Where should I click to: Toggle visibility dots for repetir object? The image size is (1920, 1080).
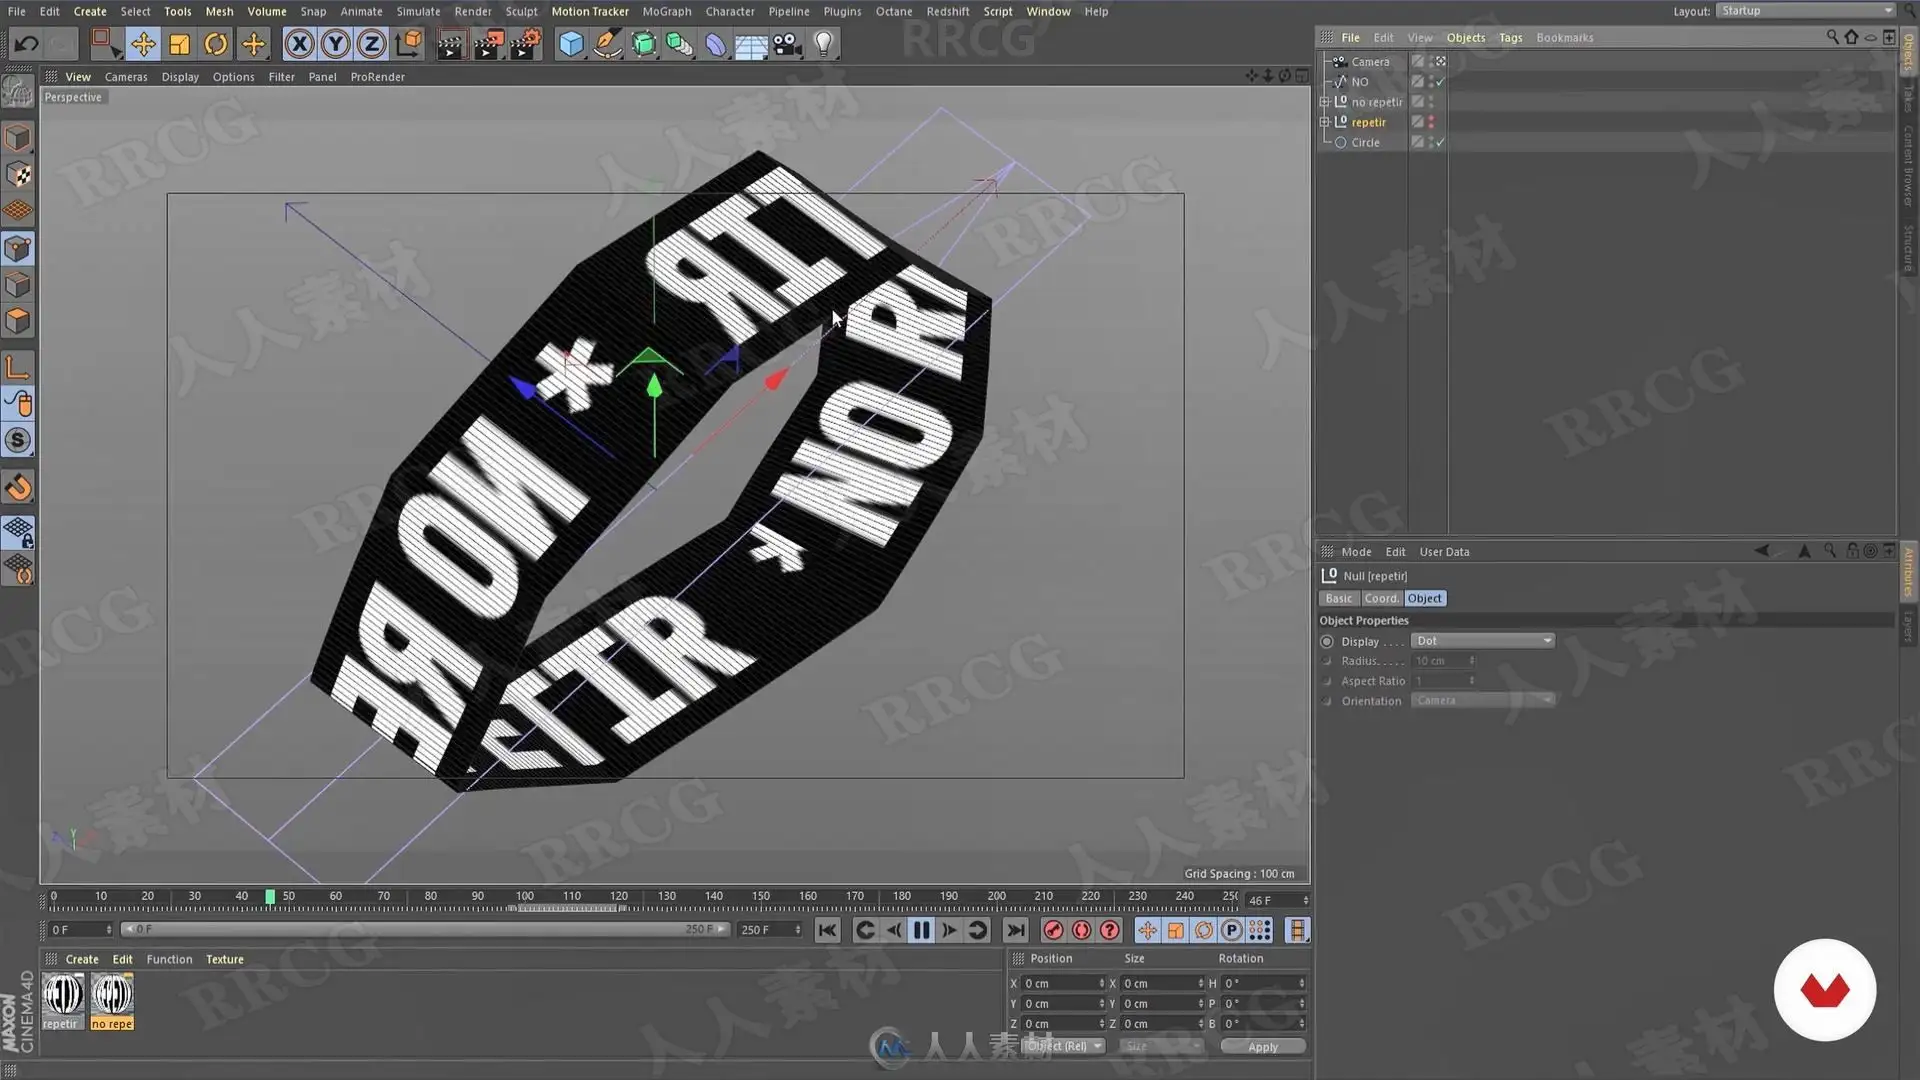pyautogui.click(x=1431, y=122)
